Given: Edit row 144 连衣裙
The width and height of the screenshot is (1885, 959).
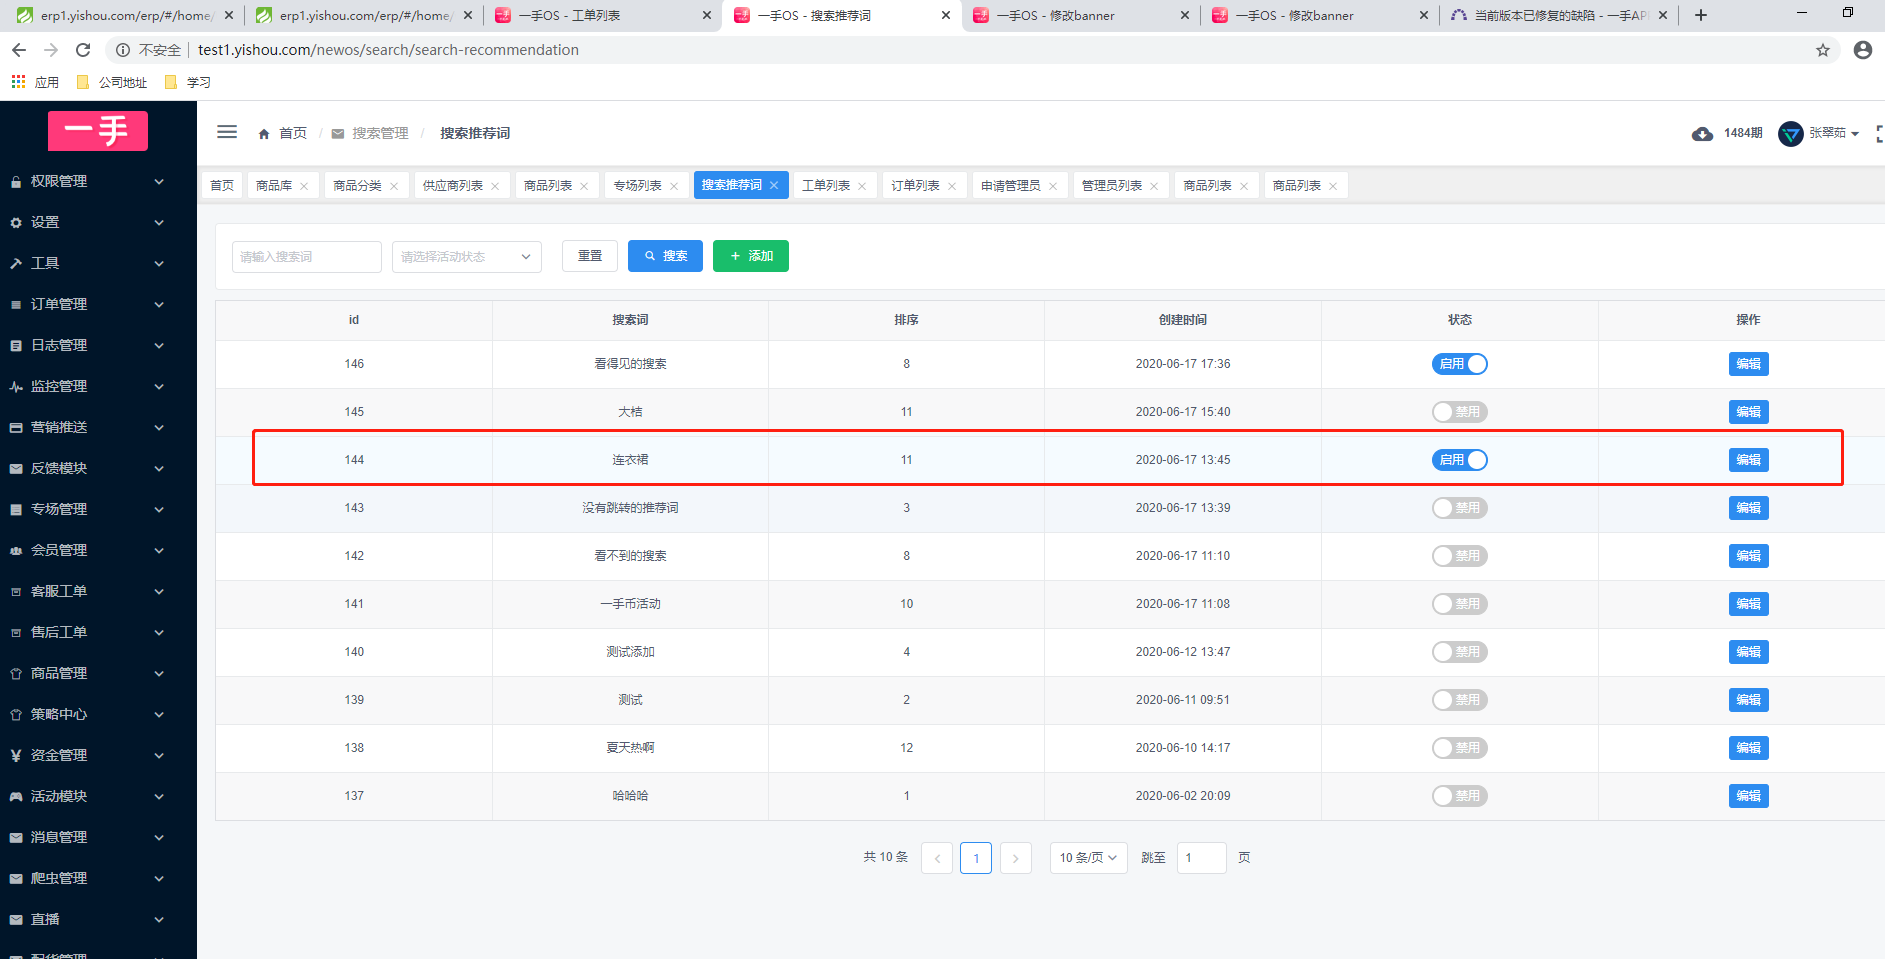Looking at the screenshot, I should [1748, 460].
